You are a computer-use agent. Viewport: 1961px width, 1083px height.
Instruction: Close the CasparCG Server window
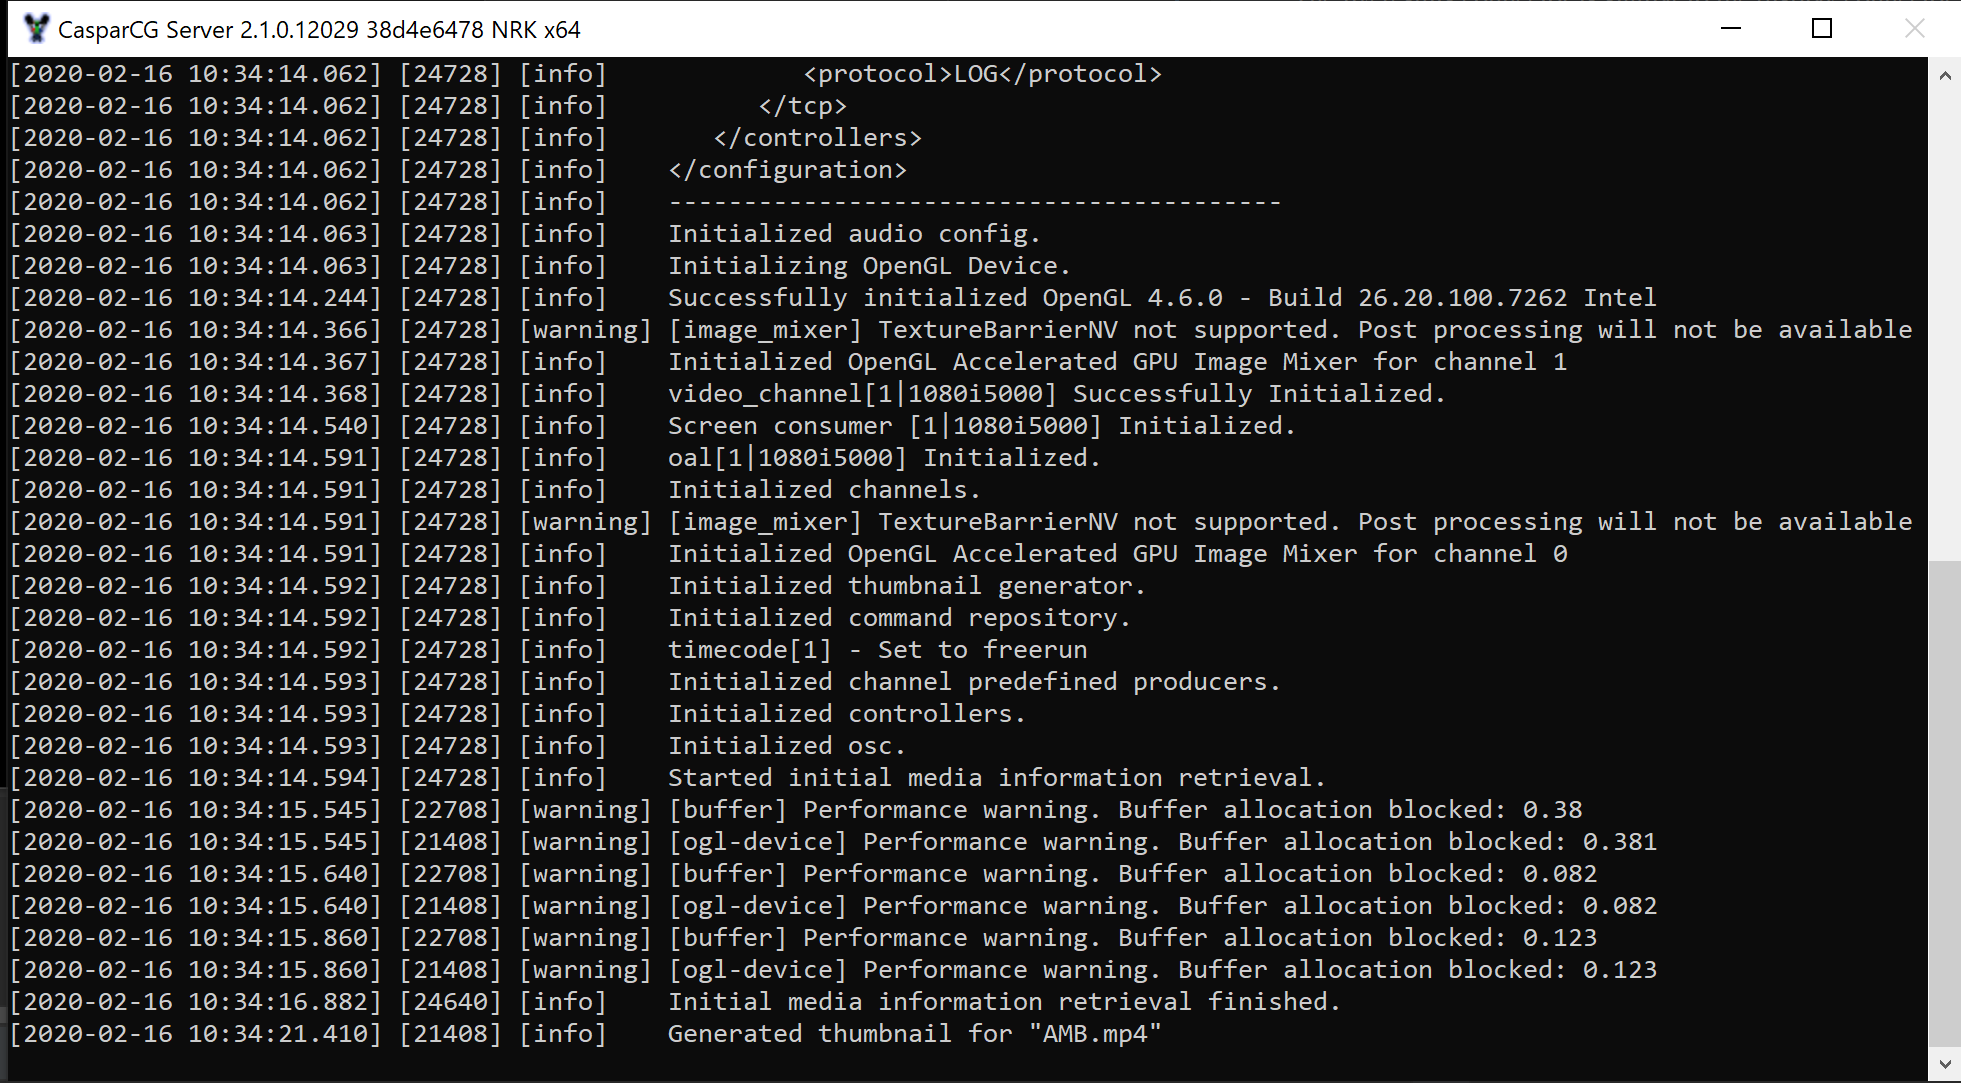1914,29
